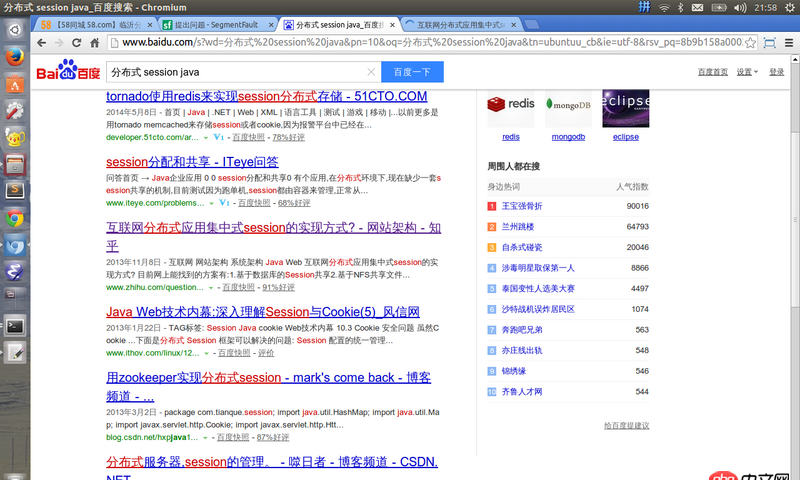Open the 设置 settings dropdown
This screenshot has width=800, height=480.
747,72
